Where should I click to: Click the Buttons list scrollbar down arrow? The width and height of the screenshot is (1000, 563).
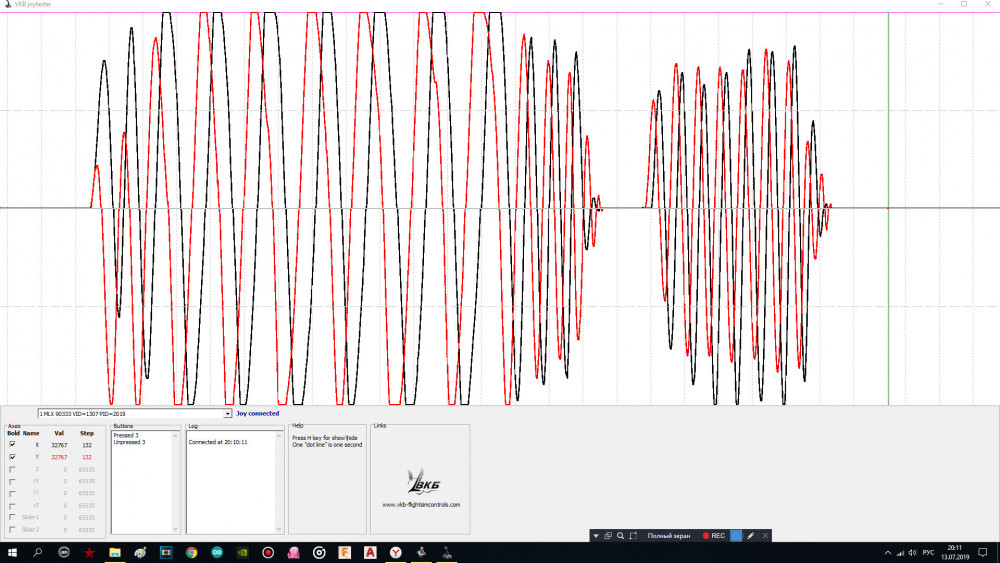(177, 529)
